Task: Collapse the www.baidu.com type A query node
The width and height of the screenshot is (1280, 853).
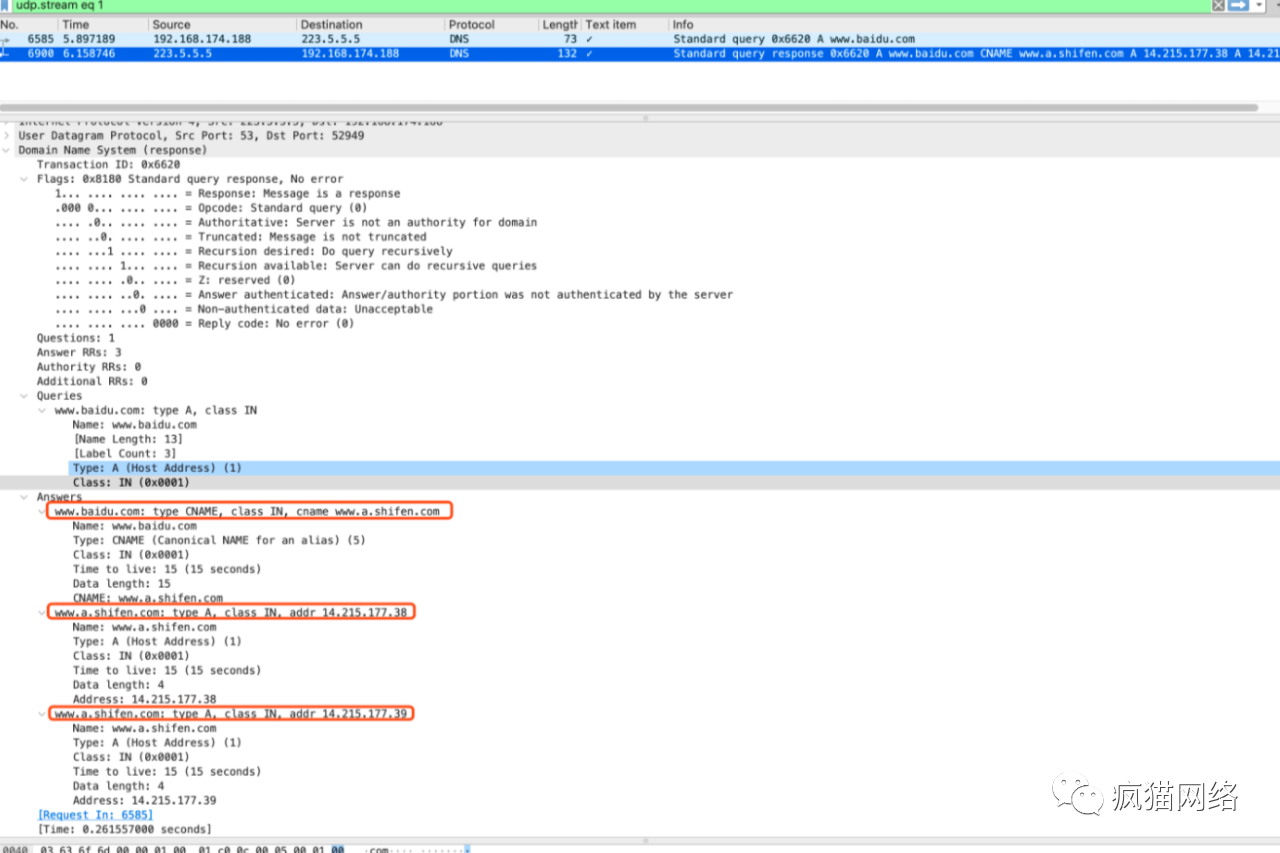Action: 43,410
